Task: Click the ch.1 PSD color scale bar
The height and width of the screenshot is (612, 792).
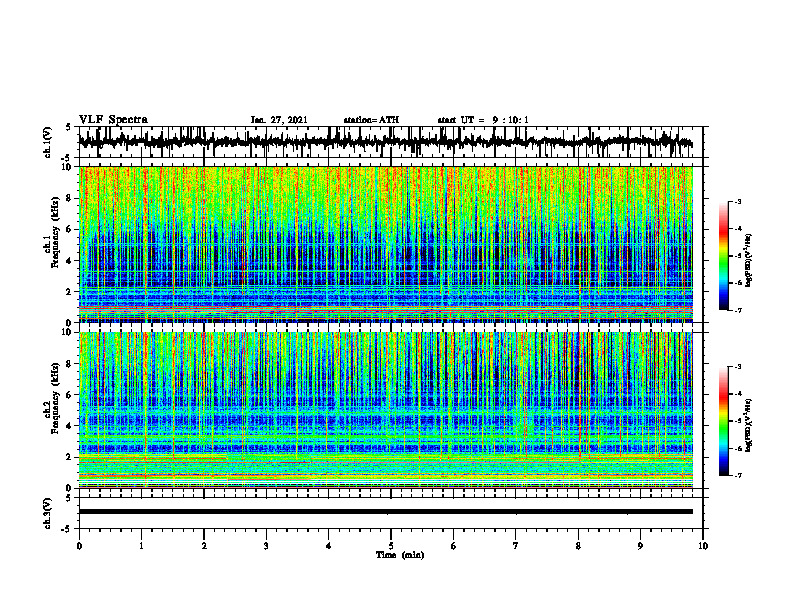Action: [724, 256]
